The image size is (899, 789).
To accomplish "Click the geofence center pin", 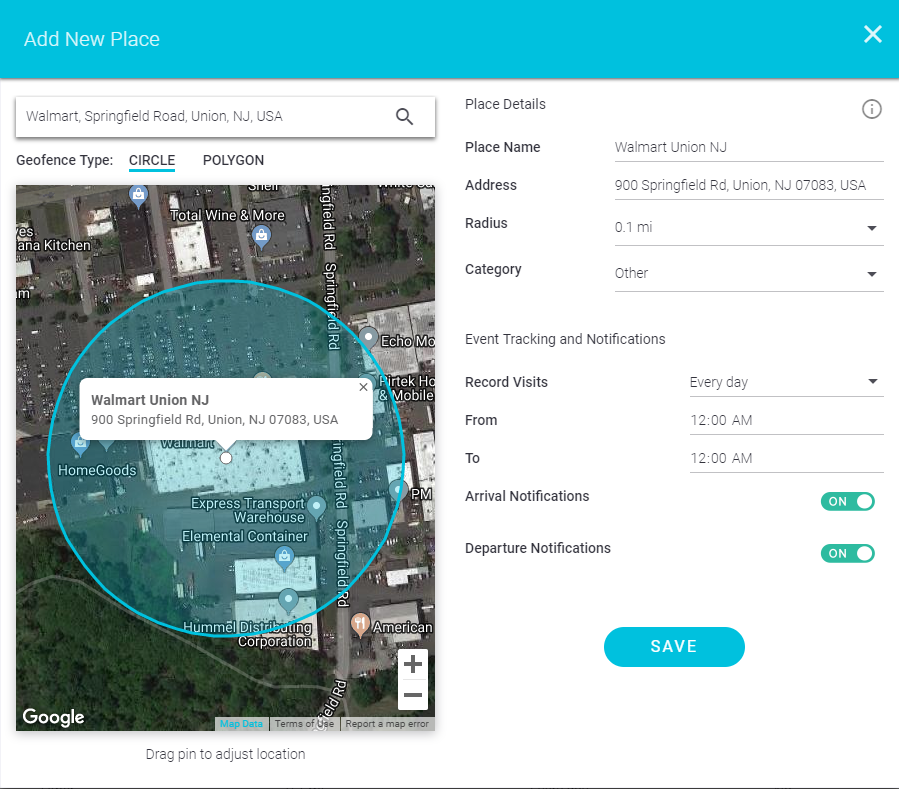I will 226,458.
